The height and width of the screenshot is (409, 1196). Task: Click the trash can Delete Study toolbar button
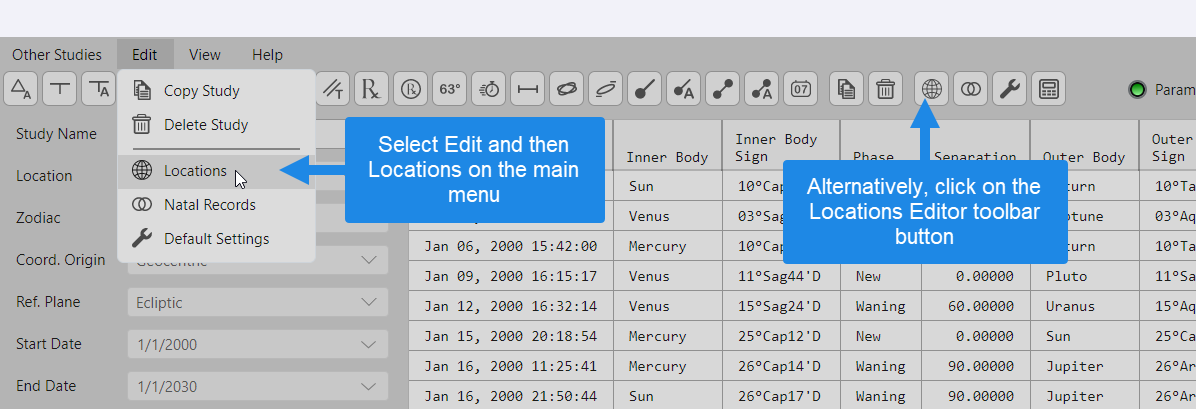tap(885, 89)
